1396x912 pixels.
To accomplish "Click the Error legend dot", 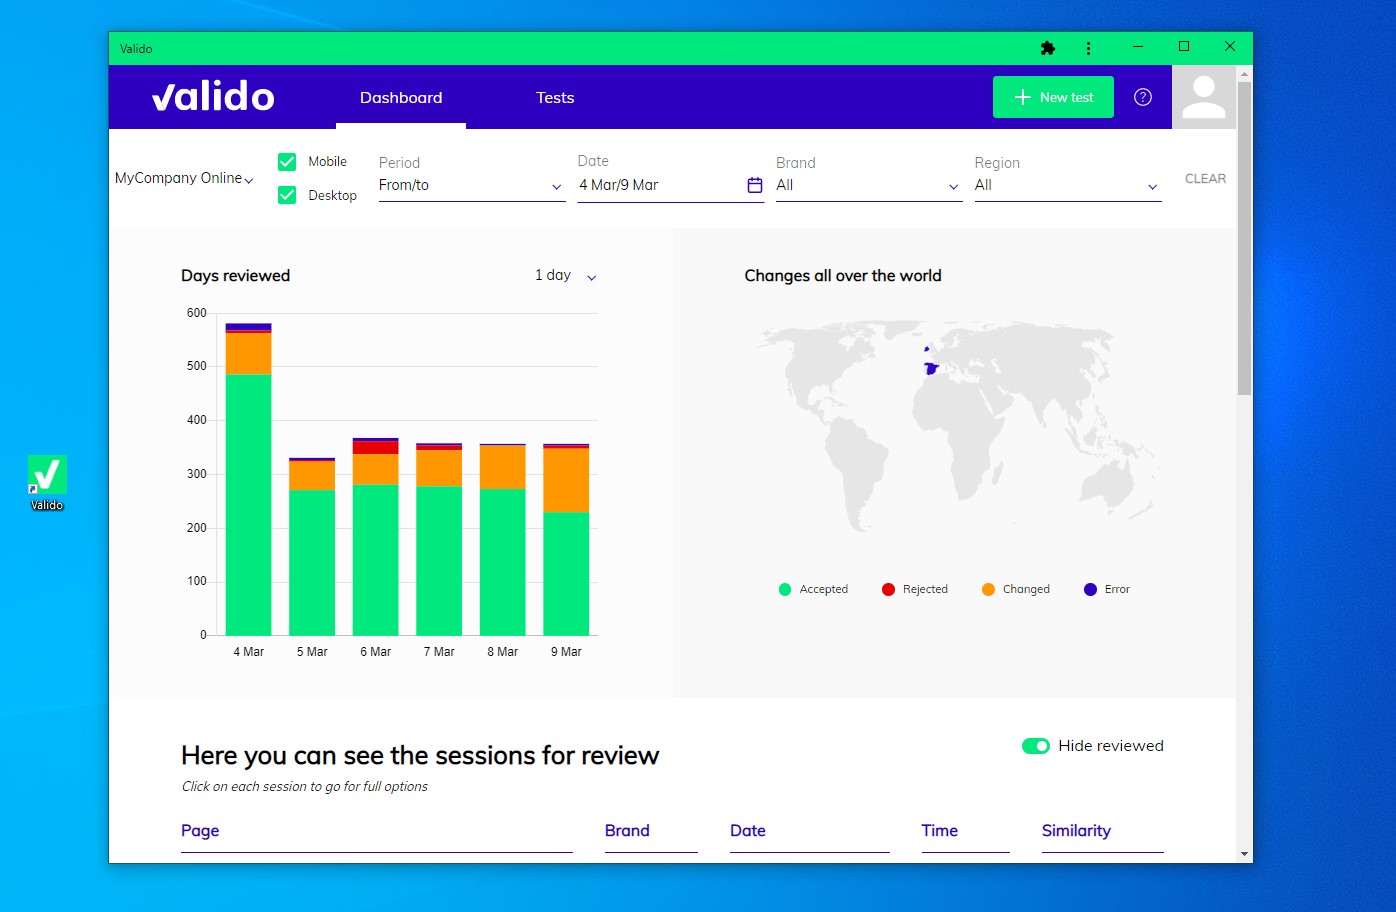I will tap(1090, 589).
